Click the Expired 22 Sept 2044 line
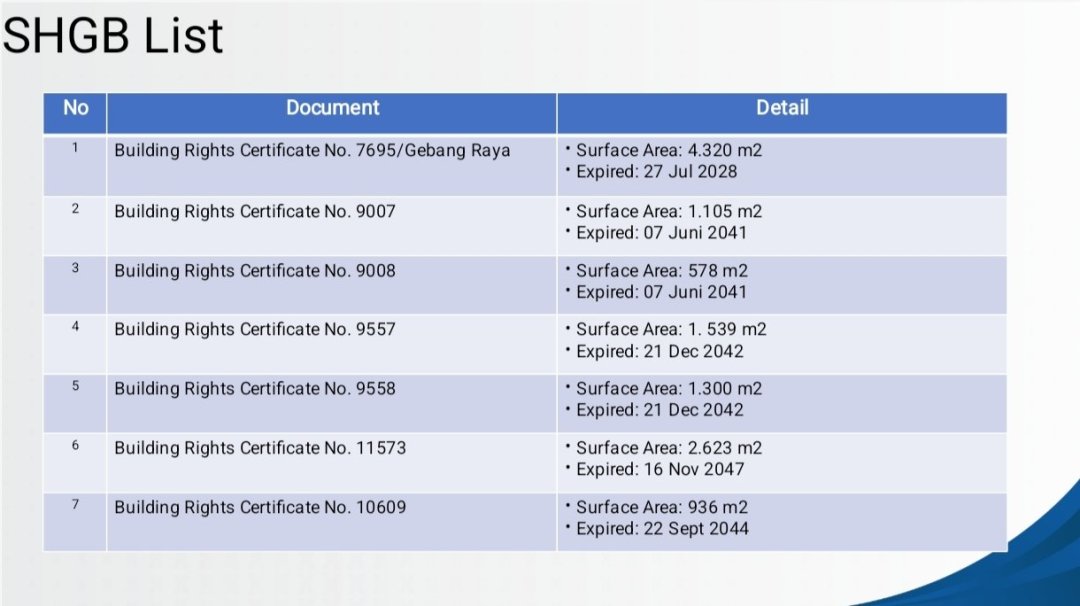Viewport: 1080px width, 606px height. point(662,529)
